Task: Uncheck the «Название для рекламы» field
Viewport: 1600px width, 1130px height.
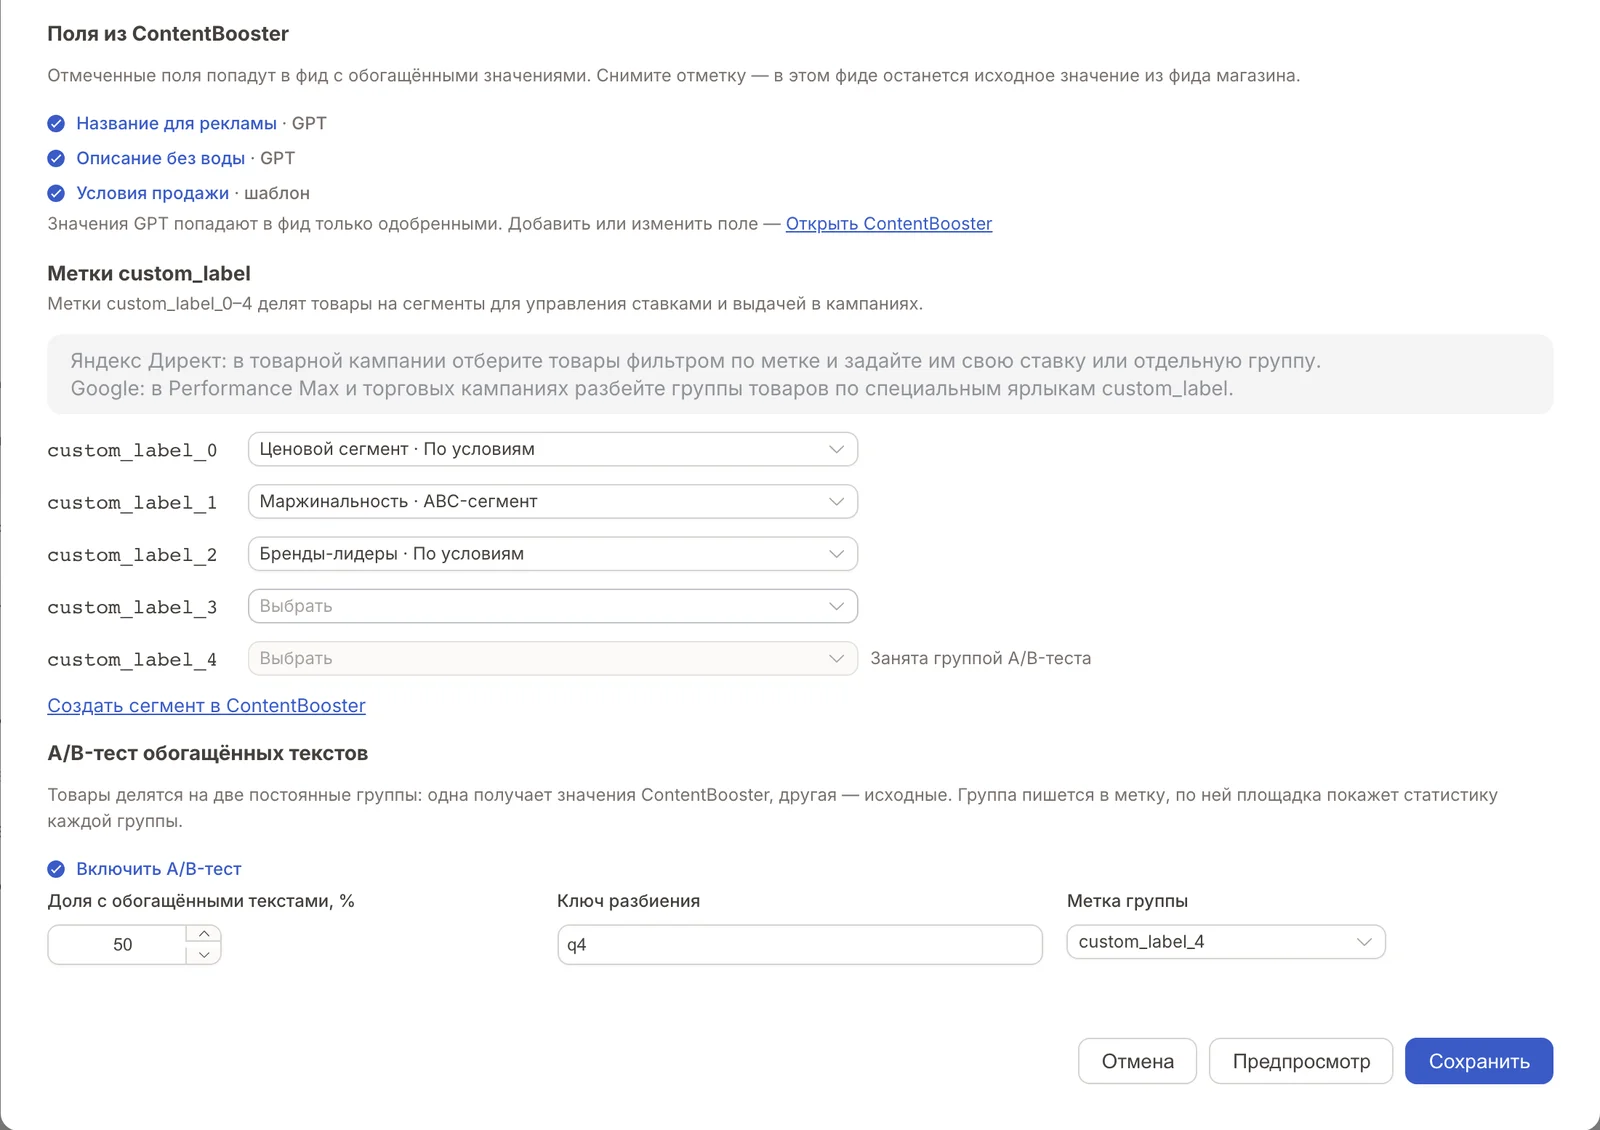Action: 56,124
